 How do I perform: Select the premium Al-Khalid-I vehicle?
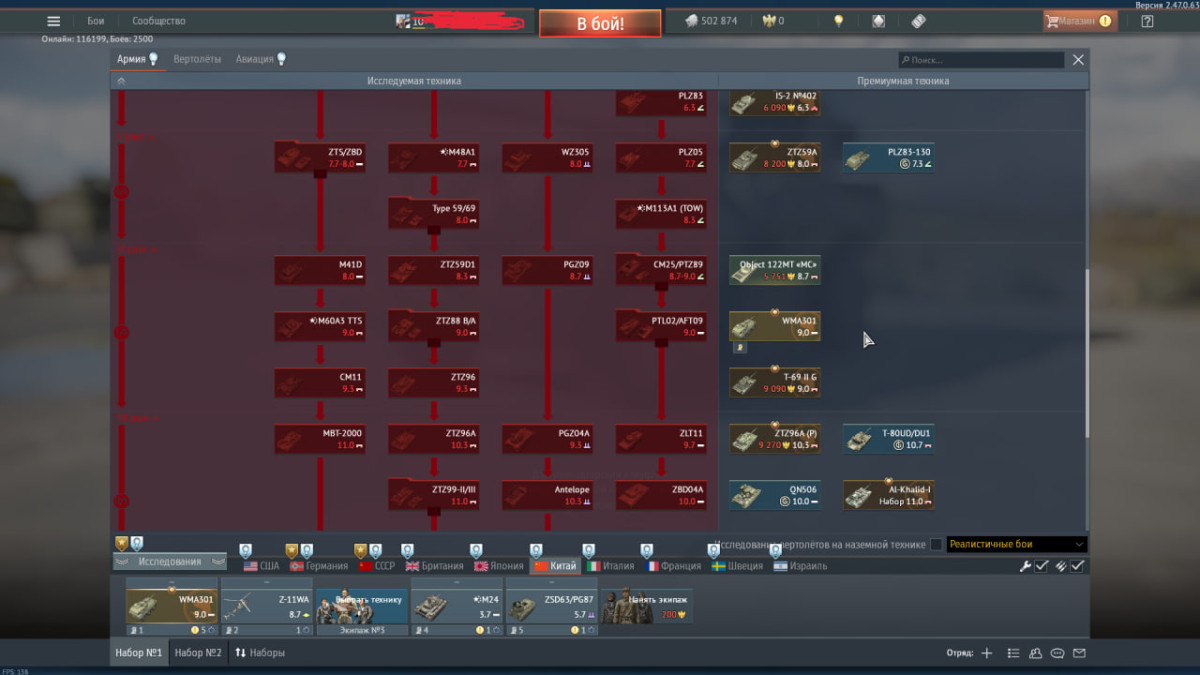(x=889, y=495)
